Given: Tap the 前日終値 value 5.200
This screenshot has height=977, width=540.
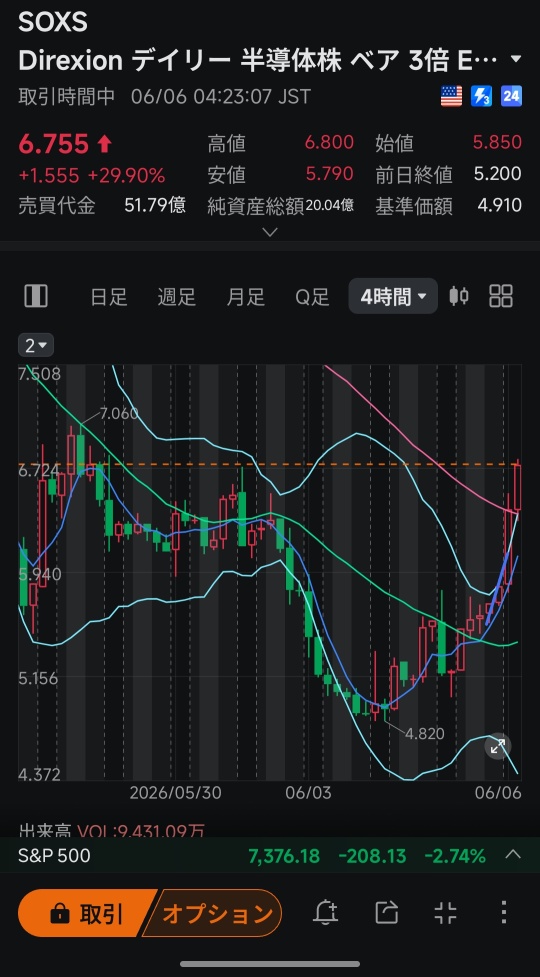Looking at the screenshot, I should pos(497,174).
